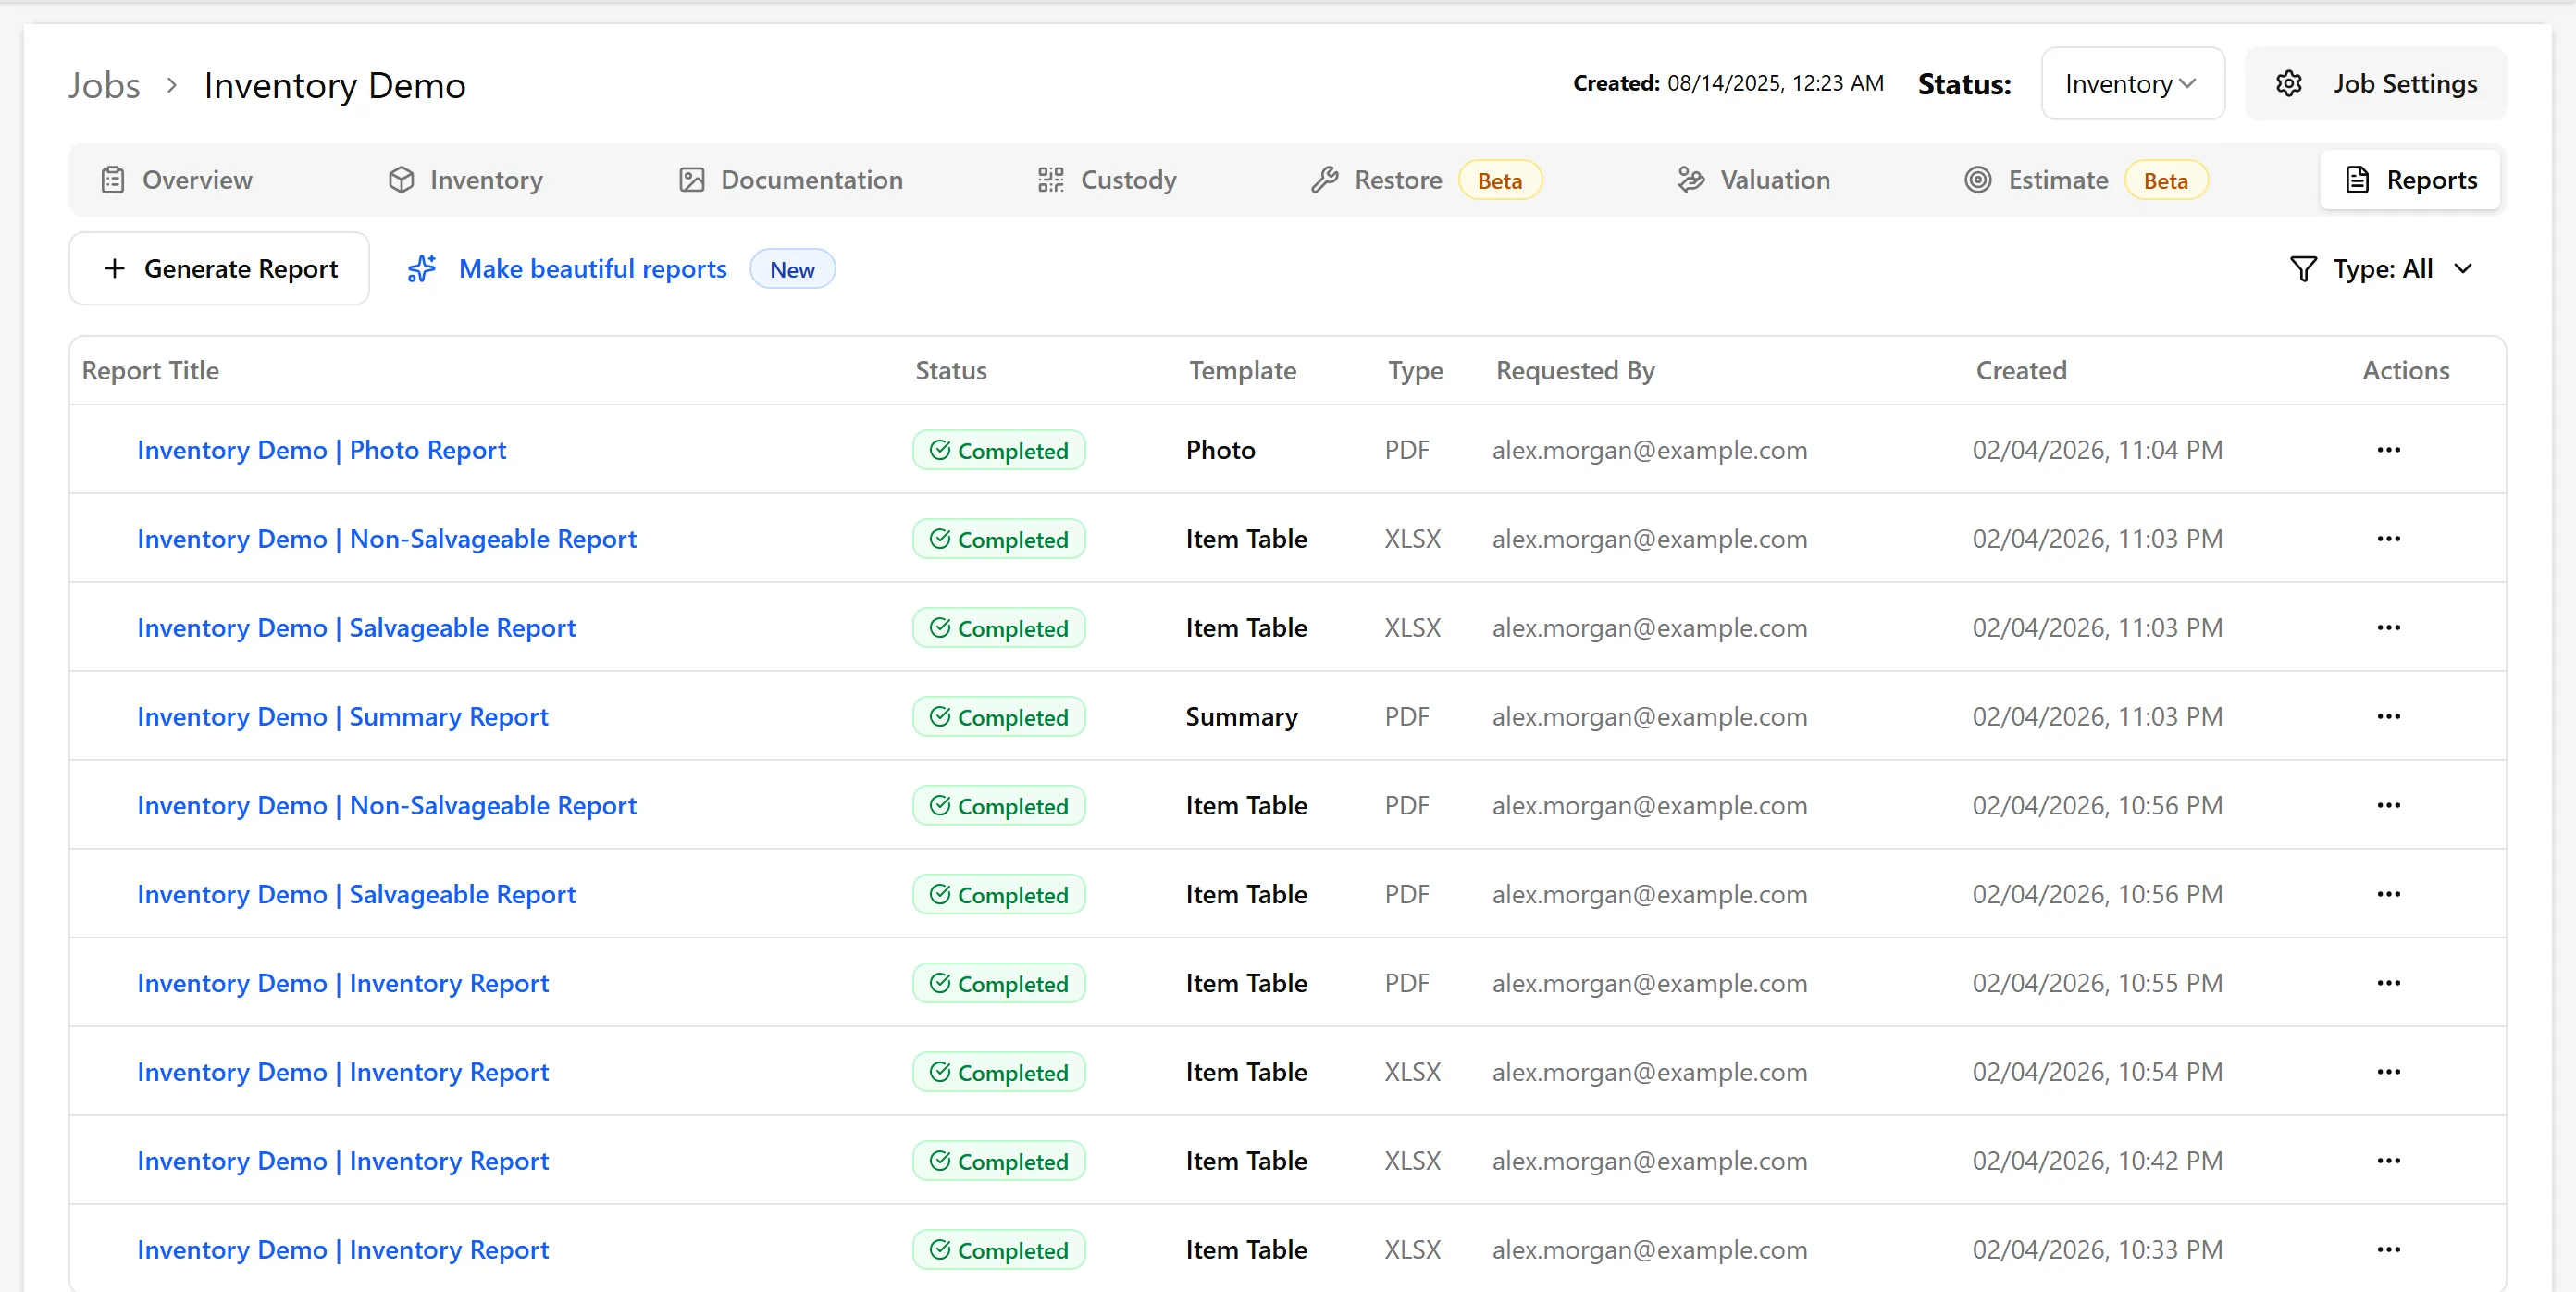Click the plus icon in Generate Report
The height and width of the screenshot is (1292, 2576).
[115, 269]
